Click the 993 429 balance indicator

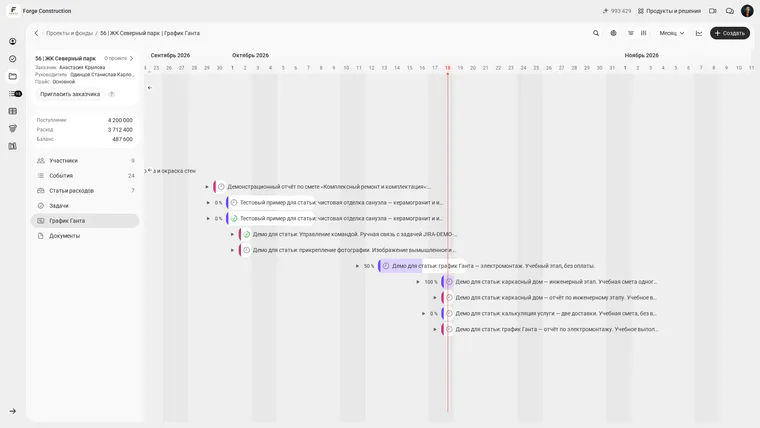coord(617,11)
